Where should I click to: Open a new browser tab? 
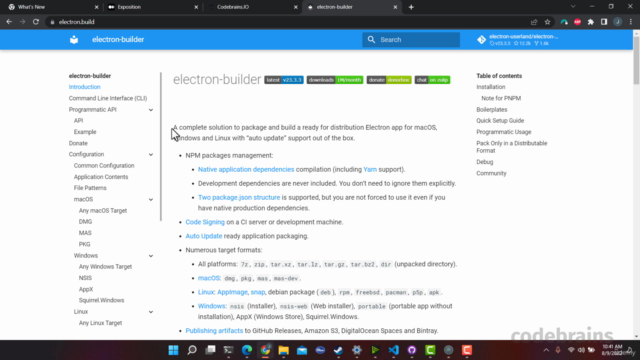pos(411,7)
